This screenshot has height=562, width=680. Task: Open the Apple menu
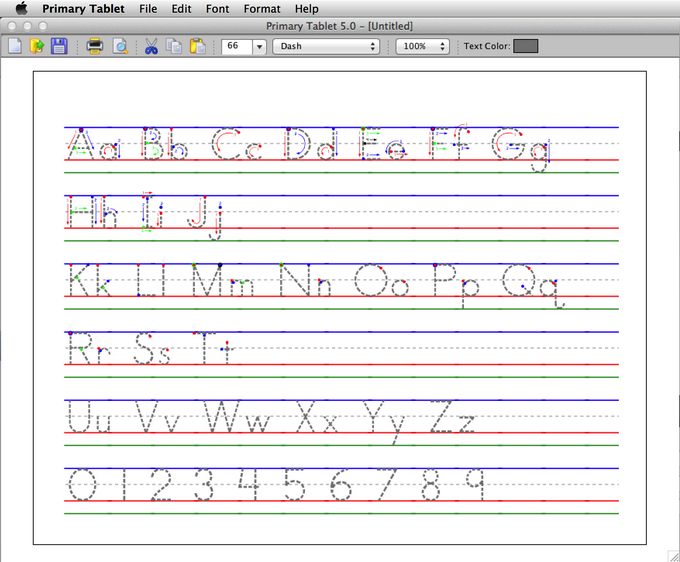point(21,8)
